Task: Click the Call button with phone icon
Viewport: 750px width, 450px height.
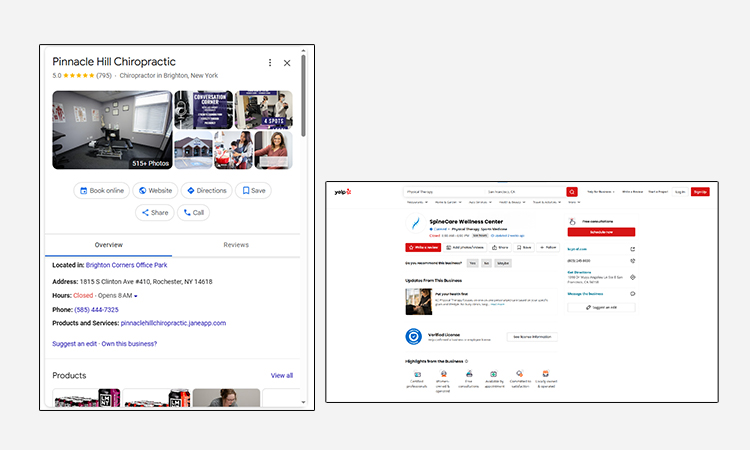Action: [193, 212]
